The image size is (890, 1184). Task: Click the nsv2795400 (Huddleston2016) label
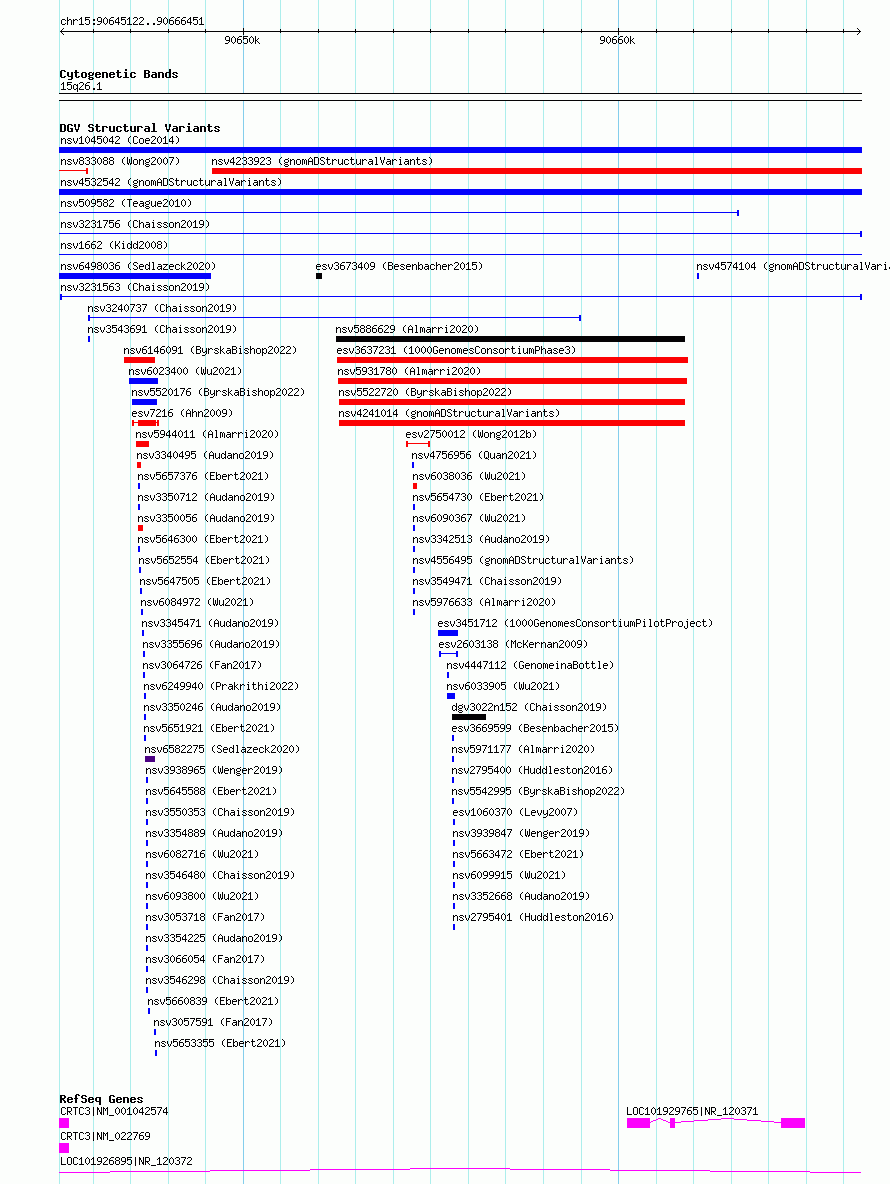[532, 772]
